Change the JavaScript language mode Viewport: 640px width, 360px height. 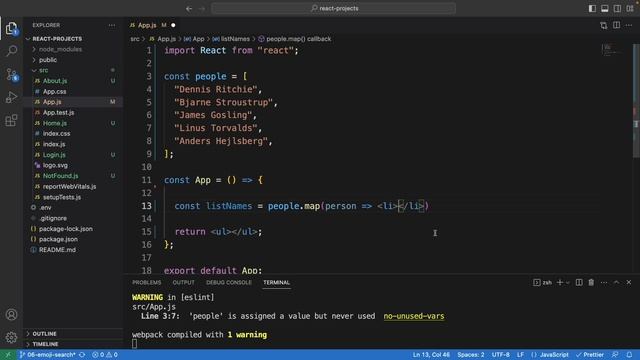[554, 355]
